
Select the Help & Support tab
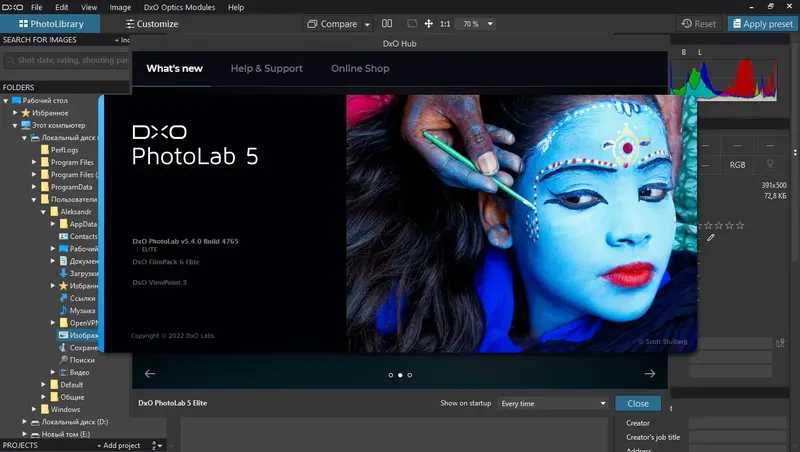[266, 68]
